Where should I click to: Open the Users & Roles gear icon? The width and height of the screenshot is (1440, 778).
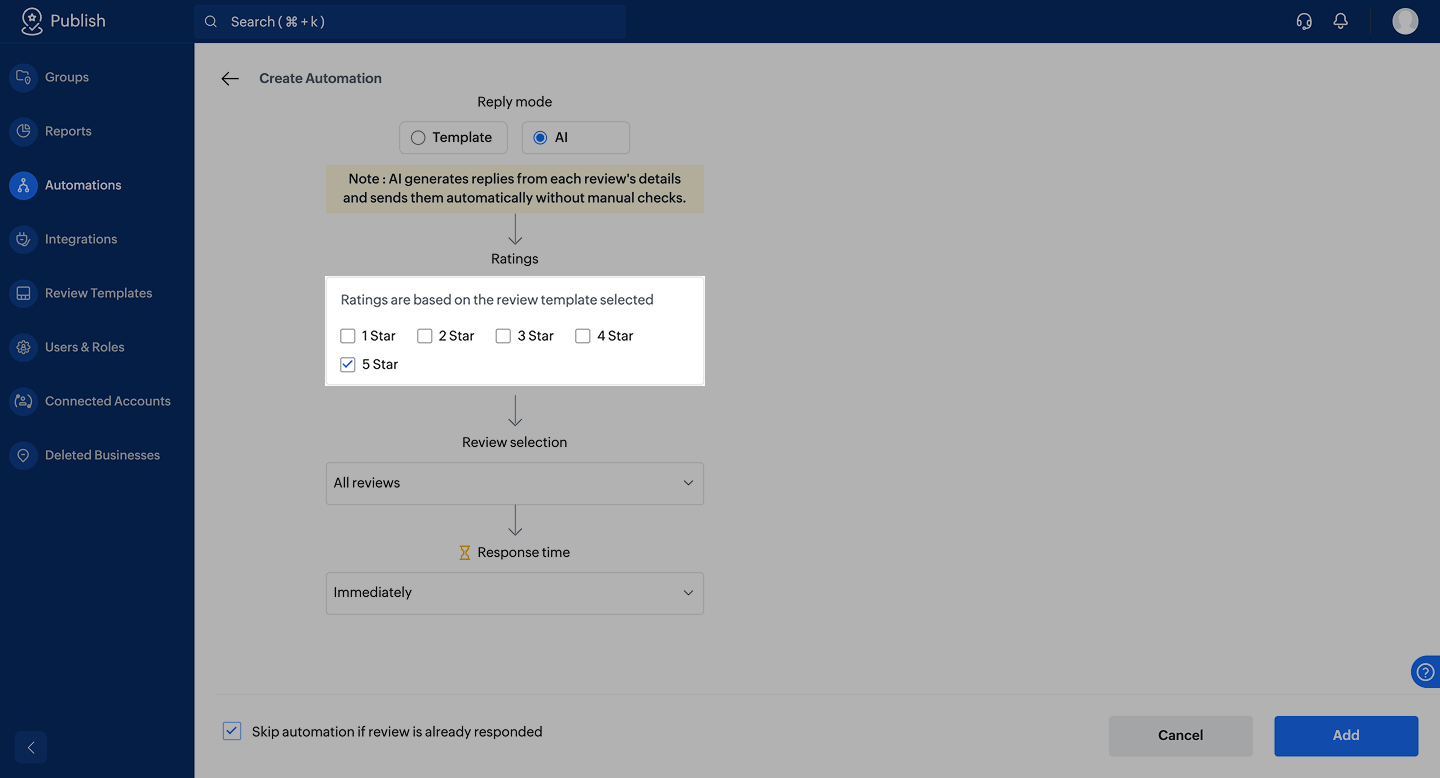coord(23,347)
